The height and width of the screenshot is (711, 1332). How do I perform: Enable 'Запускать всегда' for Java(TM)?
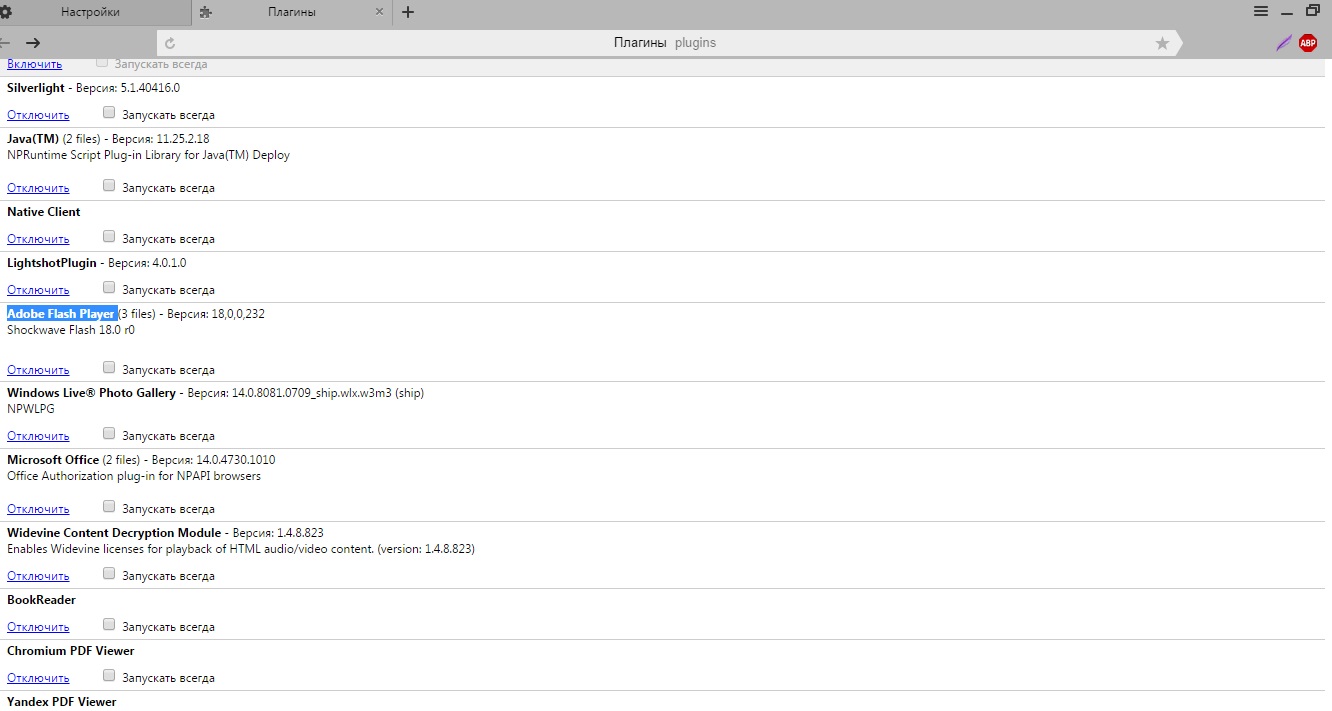109,186
